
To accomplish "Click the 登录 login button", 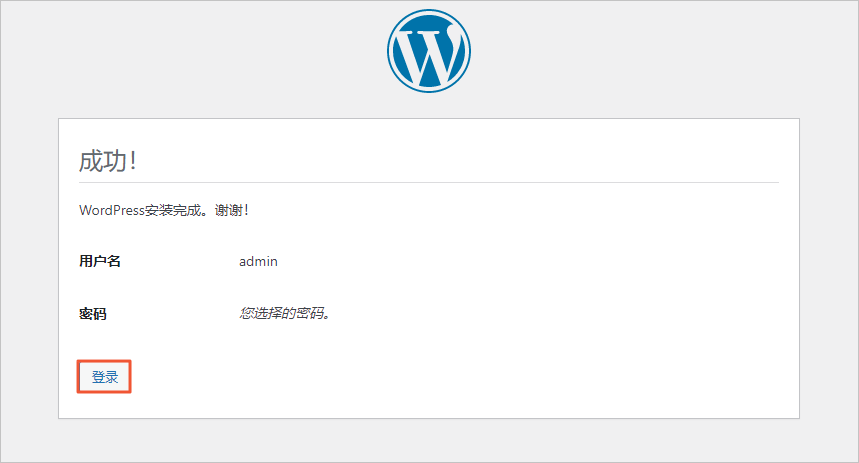I will [104, 377].
